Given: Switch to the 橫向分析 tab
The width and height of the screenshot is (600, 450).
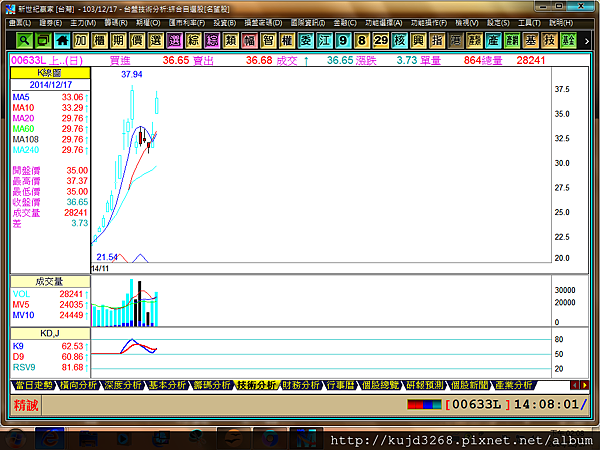Looking at the screenshot, I should (x=78, y=385).
